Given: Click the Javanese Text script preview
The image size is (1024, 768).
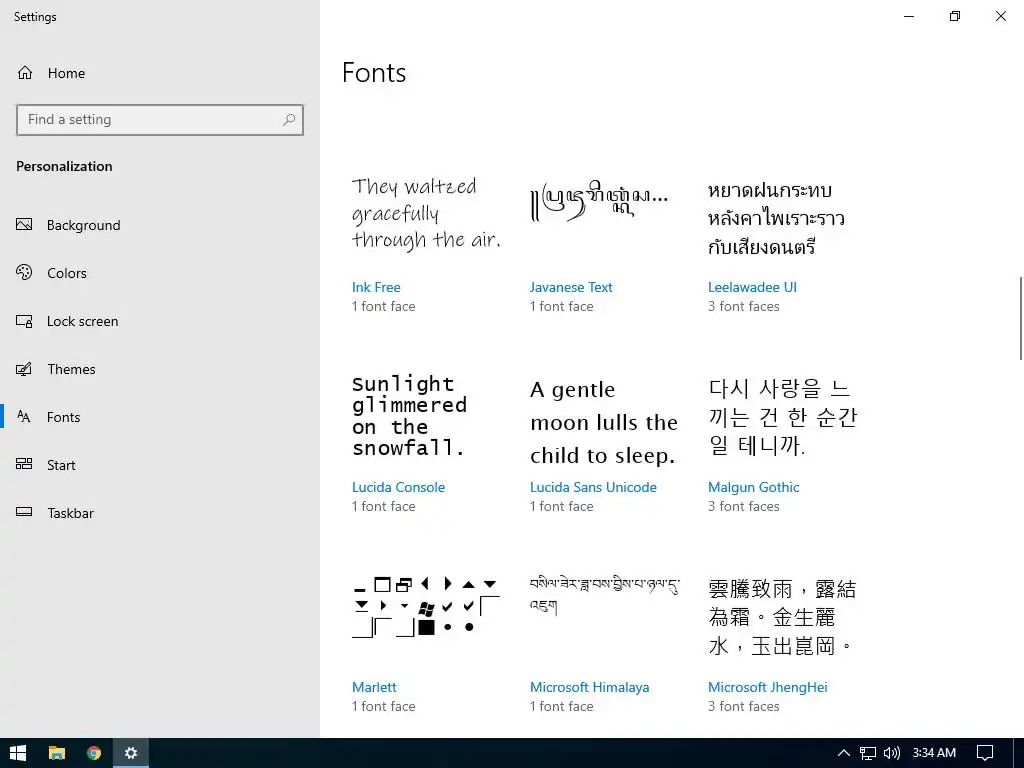Looking at the screenshot, I should point(599,200).
